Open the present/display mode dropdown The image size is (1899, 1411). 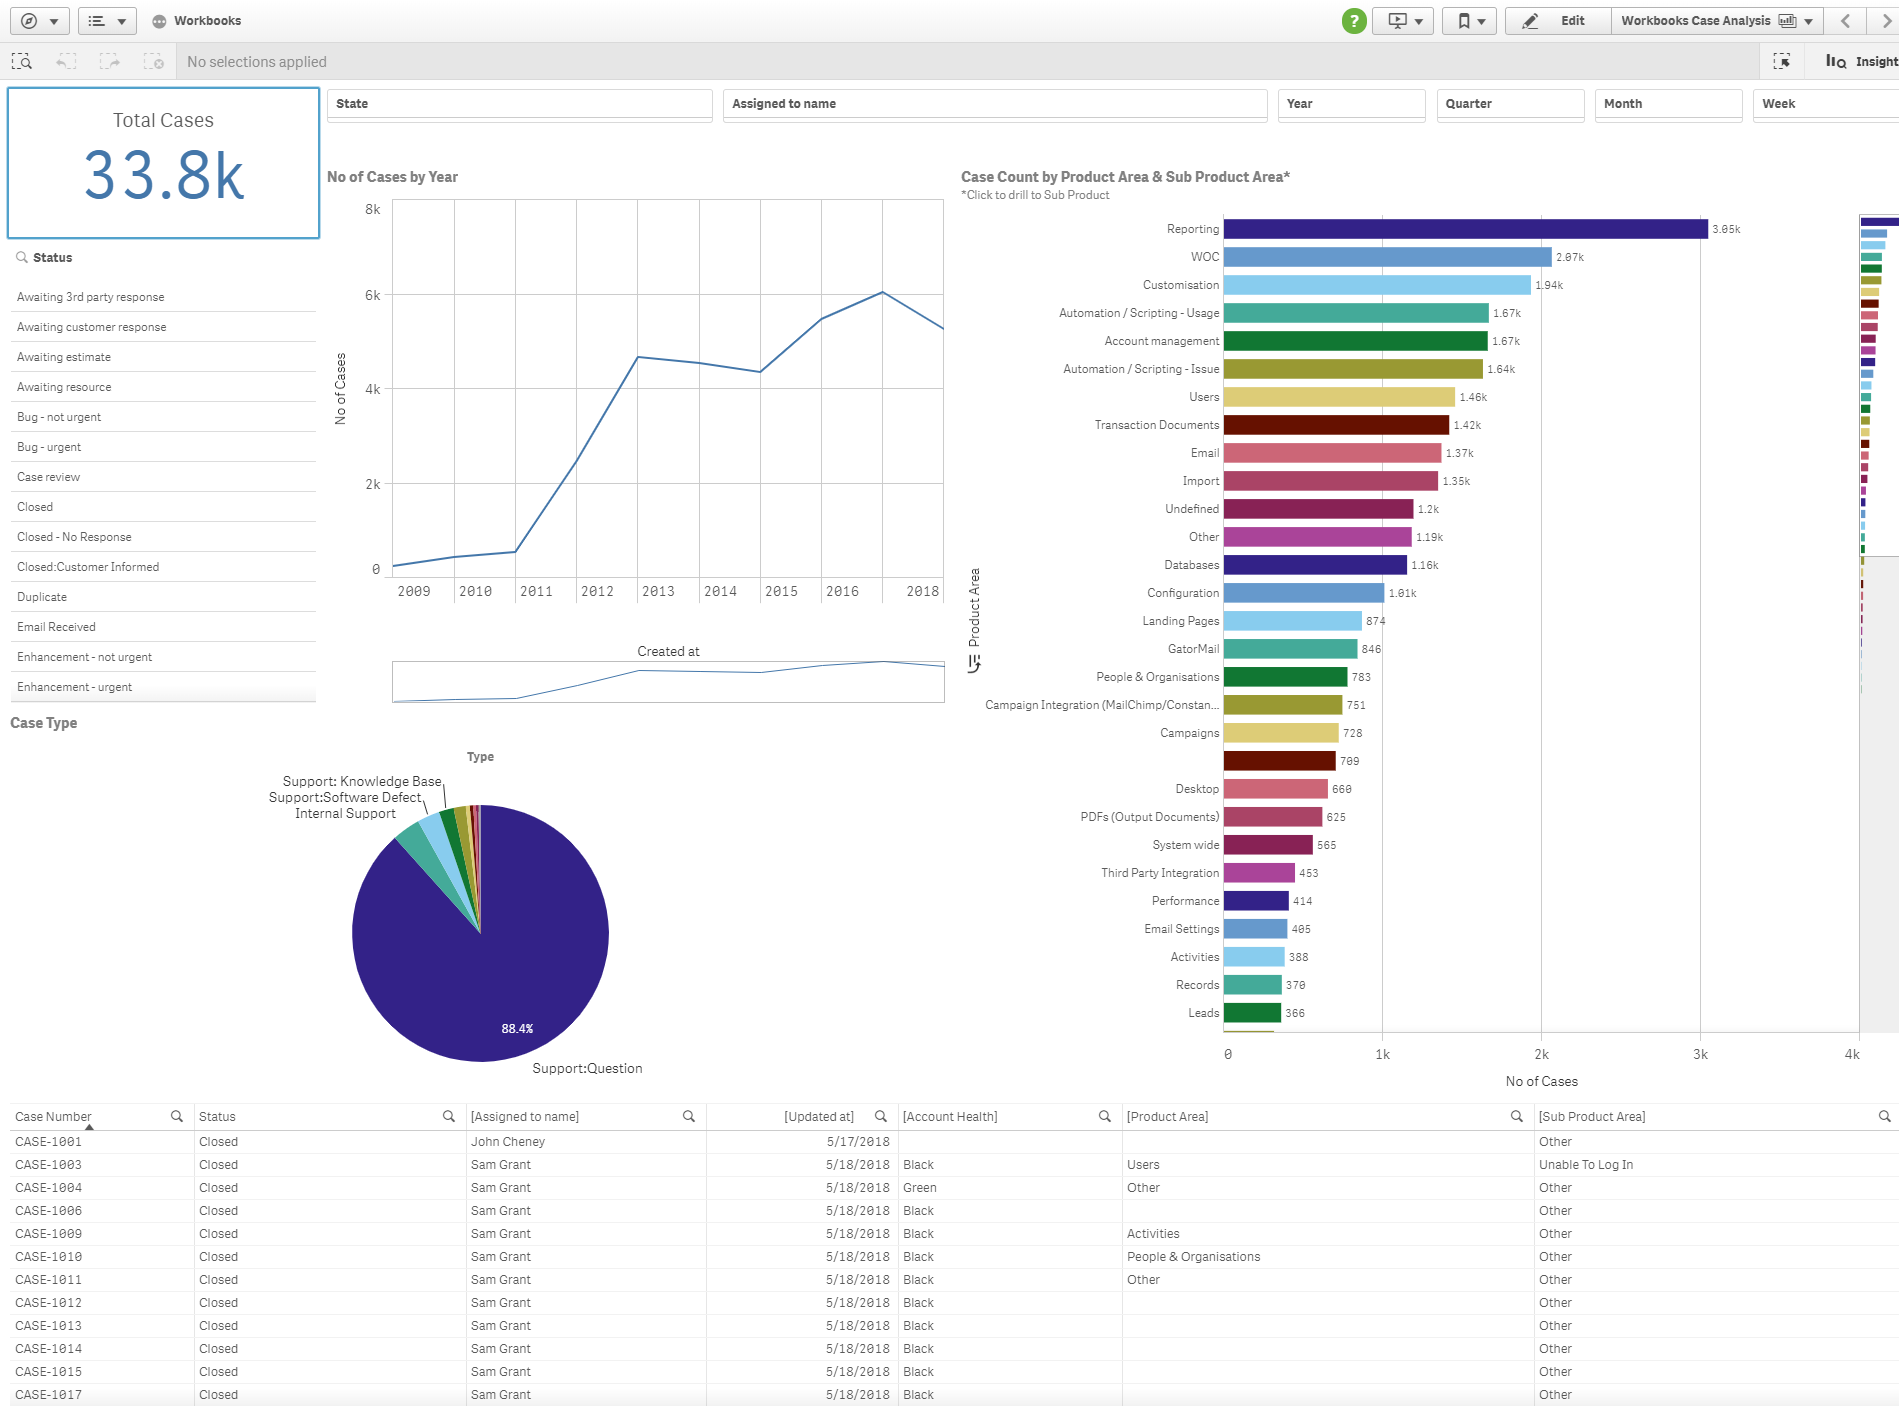click(1404, 21)
